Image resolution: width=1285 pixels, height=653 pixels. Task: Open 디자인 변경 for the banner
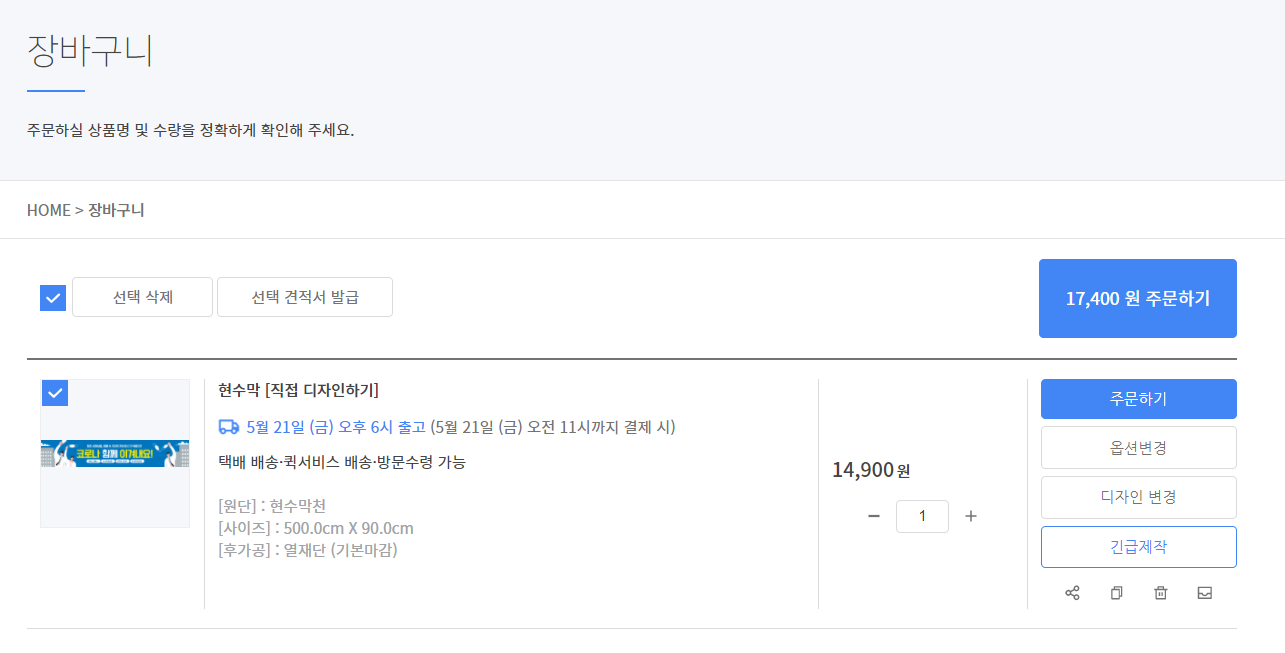point(1138,497)
